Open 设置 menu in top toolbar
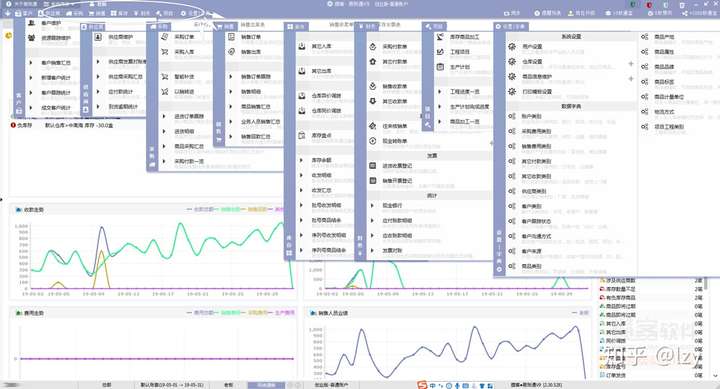Image resolution: width=720 pixels, height=389 pixels. (190, 13)
